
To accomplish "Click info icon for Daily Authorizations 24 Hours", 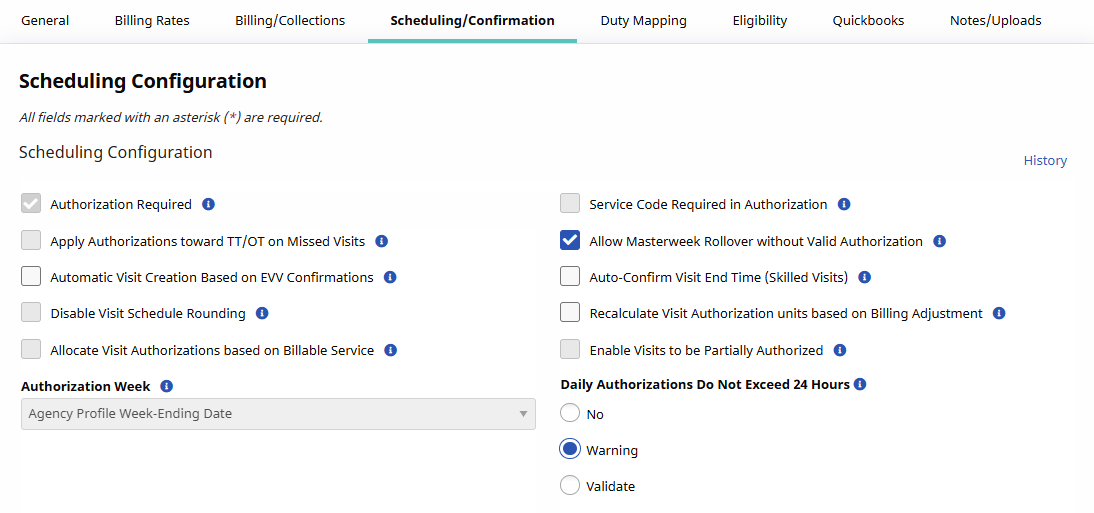I will coord(860,384).
